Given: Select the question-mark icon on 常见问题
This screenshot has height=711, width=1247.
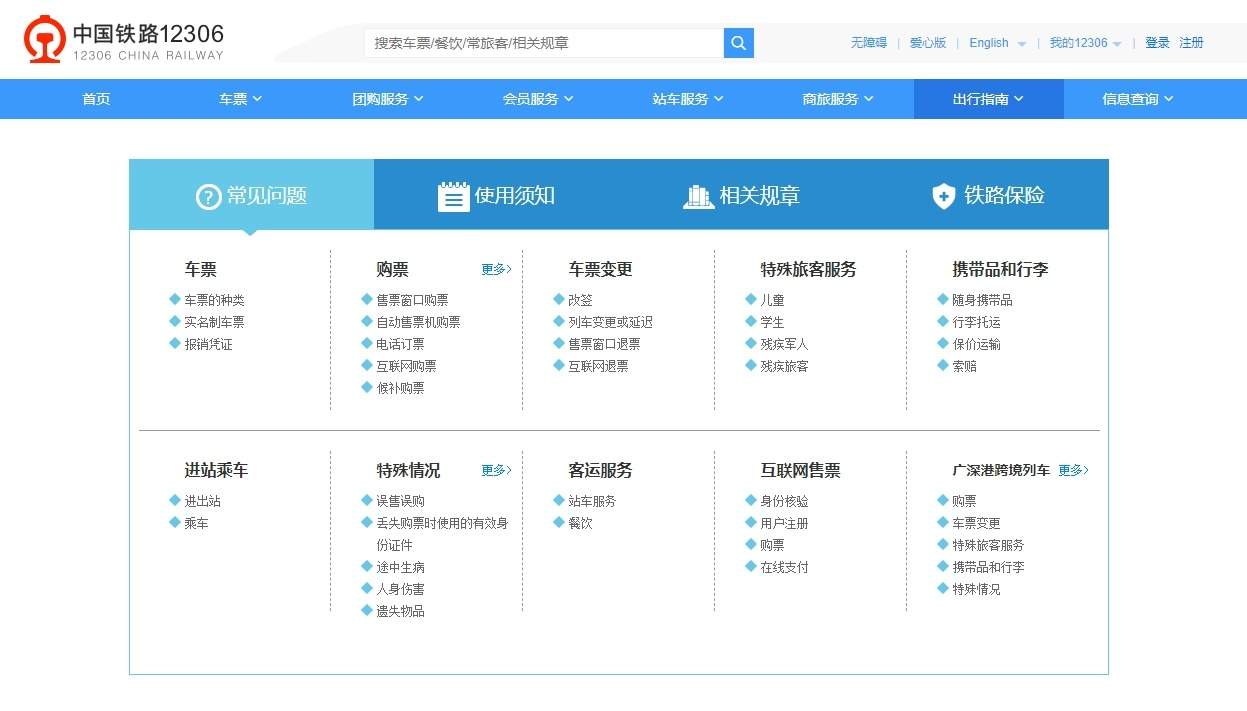Looking at the screenshot, I should click(x=207, y=196).
